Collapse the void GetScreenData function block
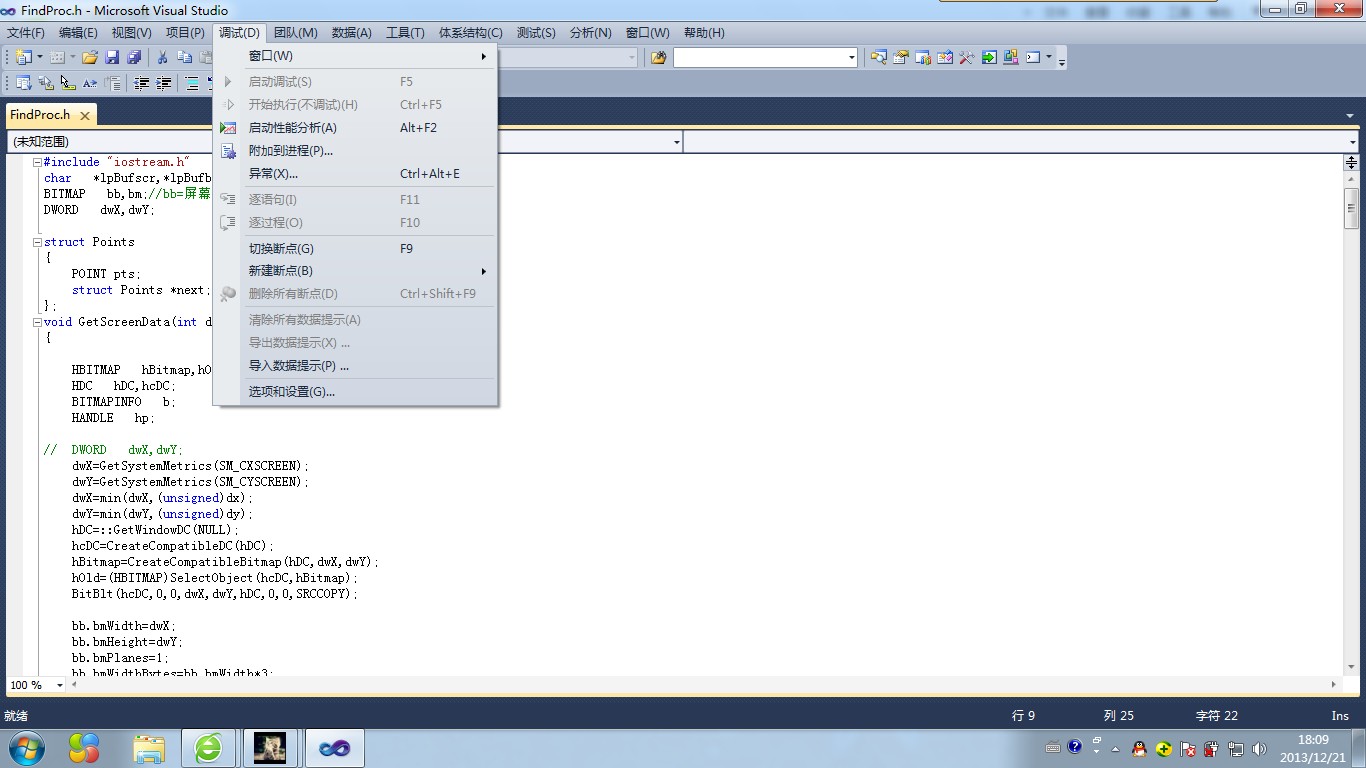1366x768 pixels. (x=37, y=322)
